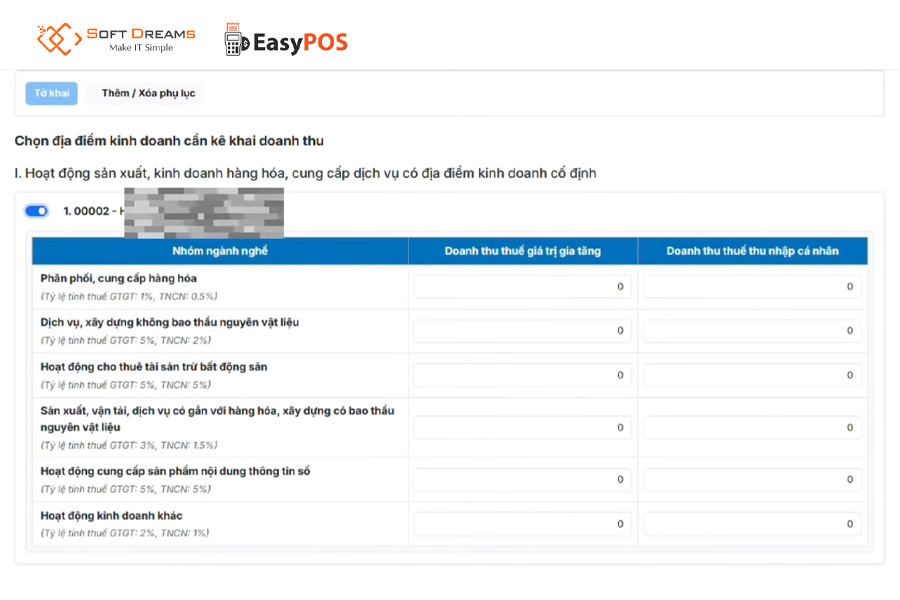This screenshot has height=600, width=900.
Task: Switch to the Tờ khai tab
Action: tap(52, 93)
